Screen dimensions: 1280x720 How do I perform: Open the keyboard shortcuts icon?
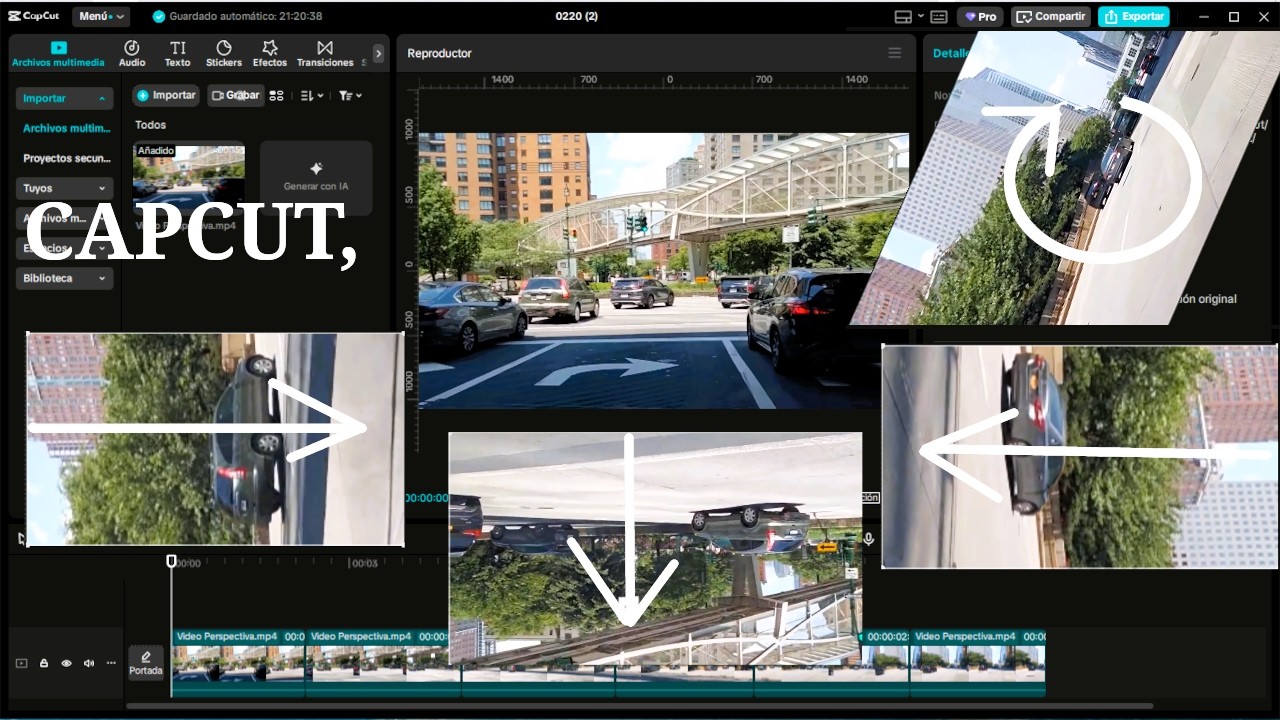click(938, 17)
